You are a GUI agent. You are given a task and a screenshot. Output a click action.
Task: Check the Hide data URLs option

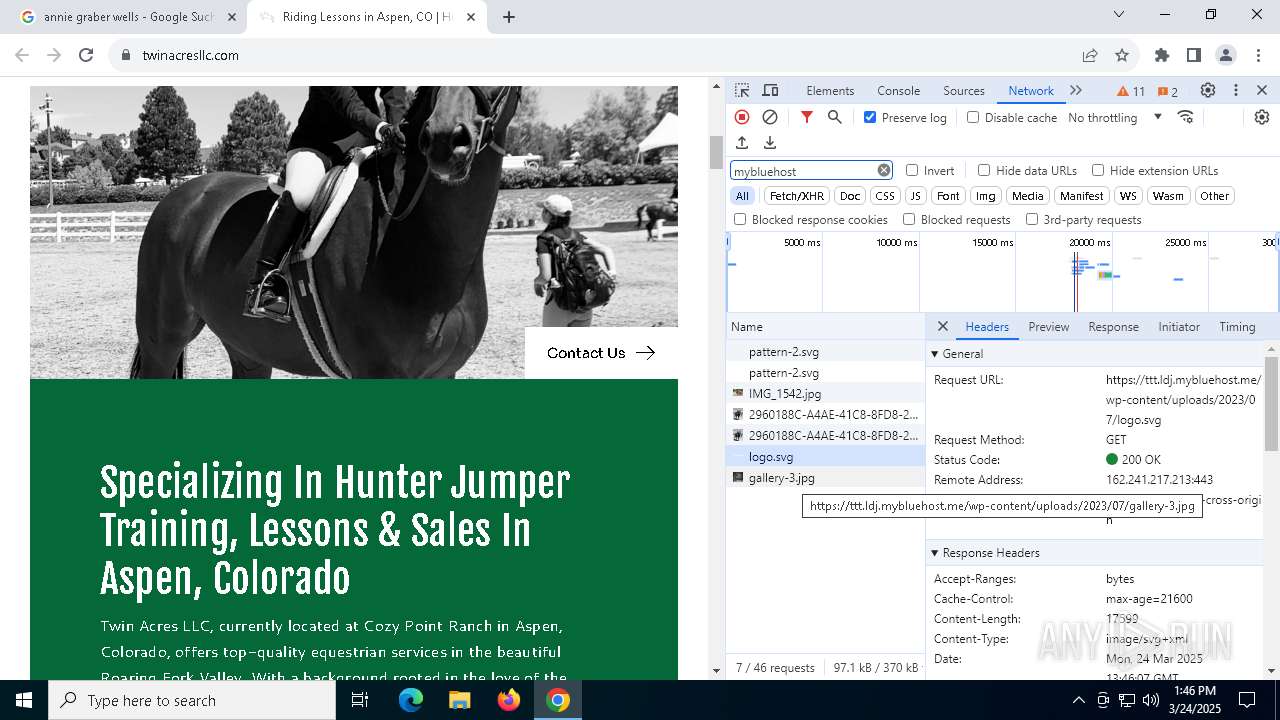click(x=984, y=171)
